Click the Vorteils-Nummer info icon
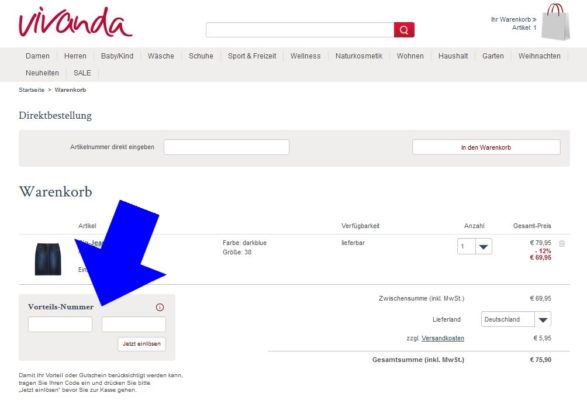The image size is (587, 400). click(x=160, y=307)
